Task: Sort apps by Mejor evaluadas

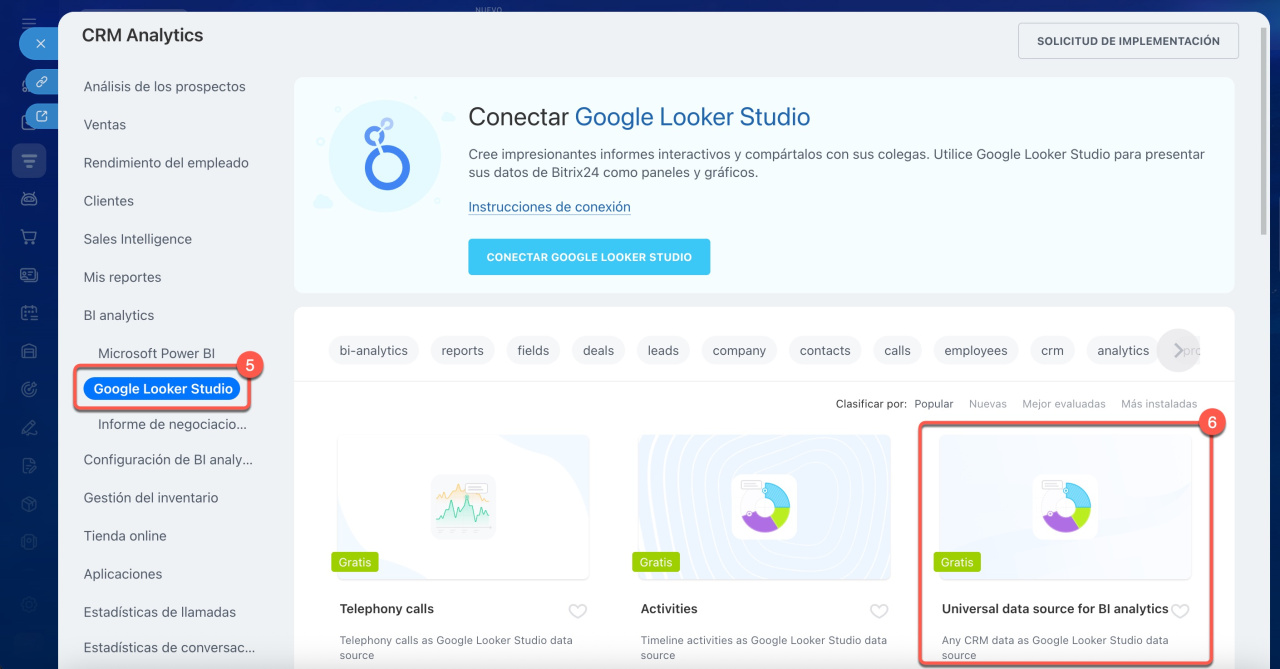Action: pos(1063,404)
